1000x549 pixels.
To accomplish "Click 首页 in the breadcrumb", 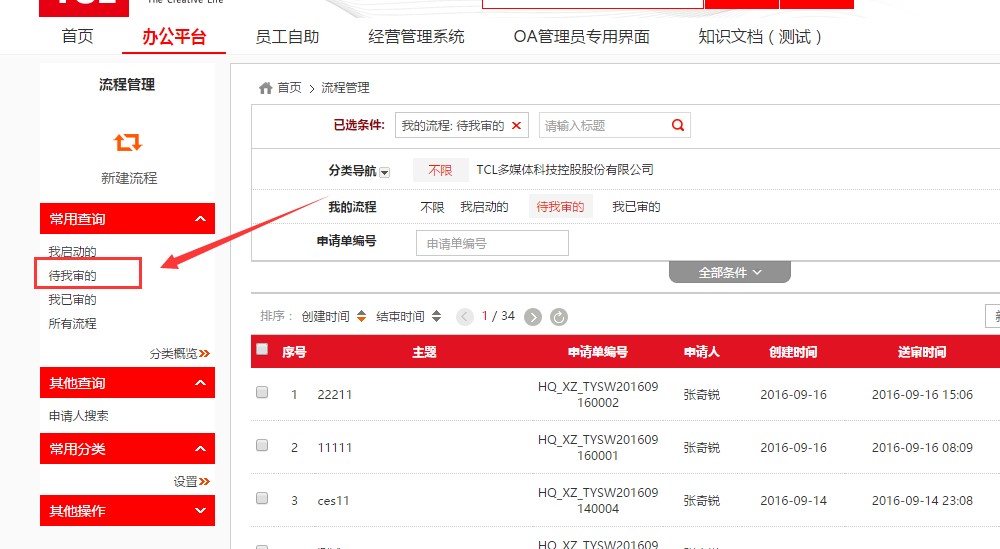I will pos(290,88).
